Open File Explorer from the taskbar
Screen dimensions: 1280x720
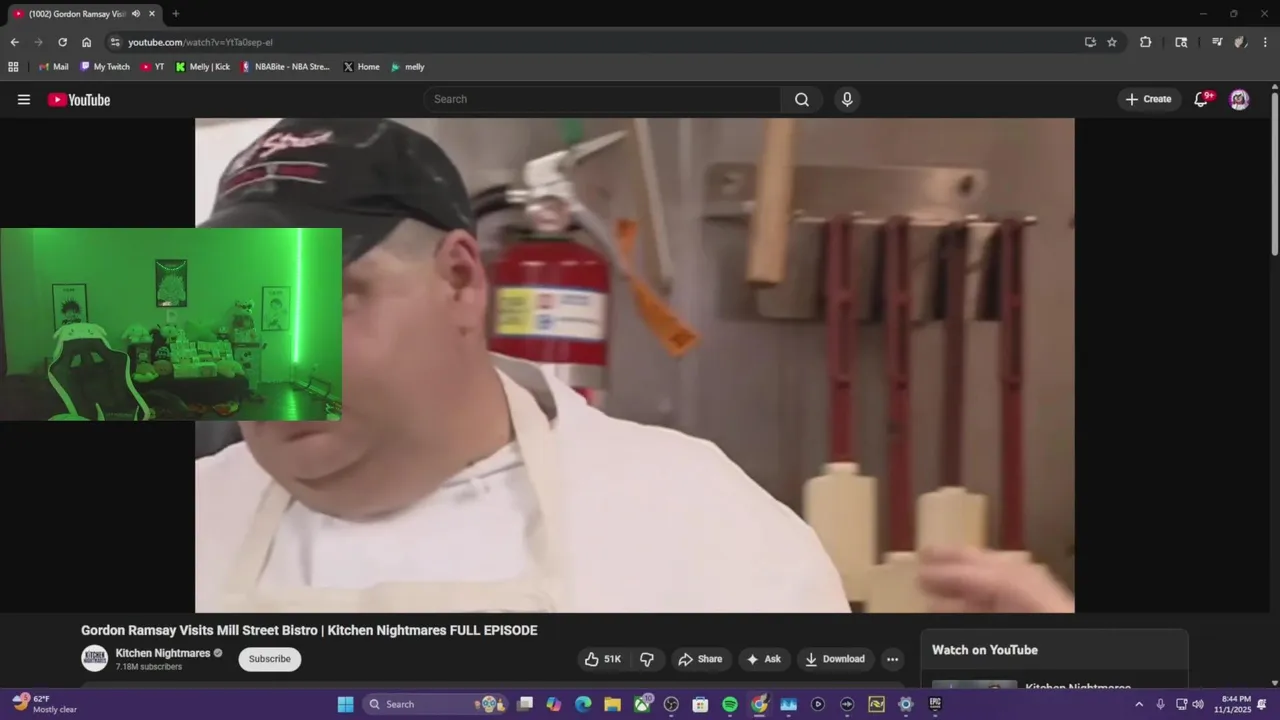(x=612, y=704)
